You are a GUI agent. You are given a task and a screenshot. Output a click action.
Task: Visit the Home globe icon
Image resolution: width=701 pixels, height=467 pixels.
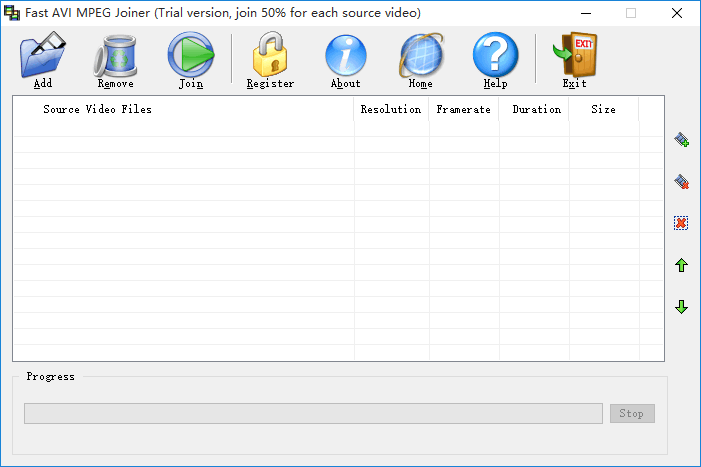(x=421, y=55)
